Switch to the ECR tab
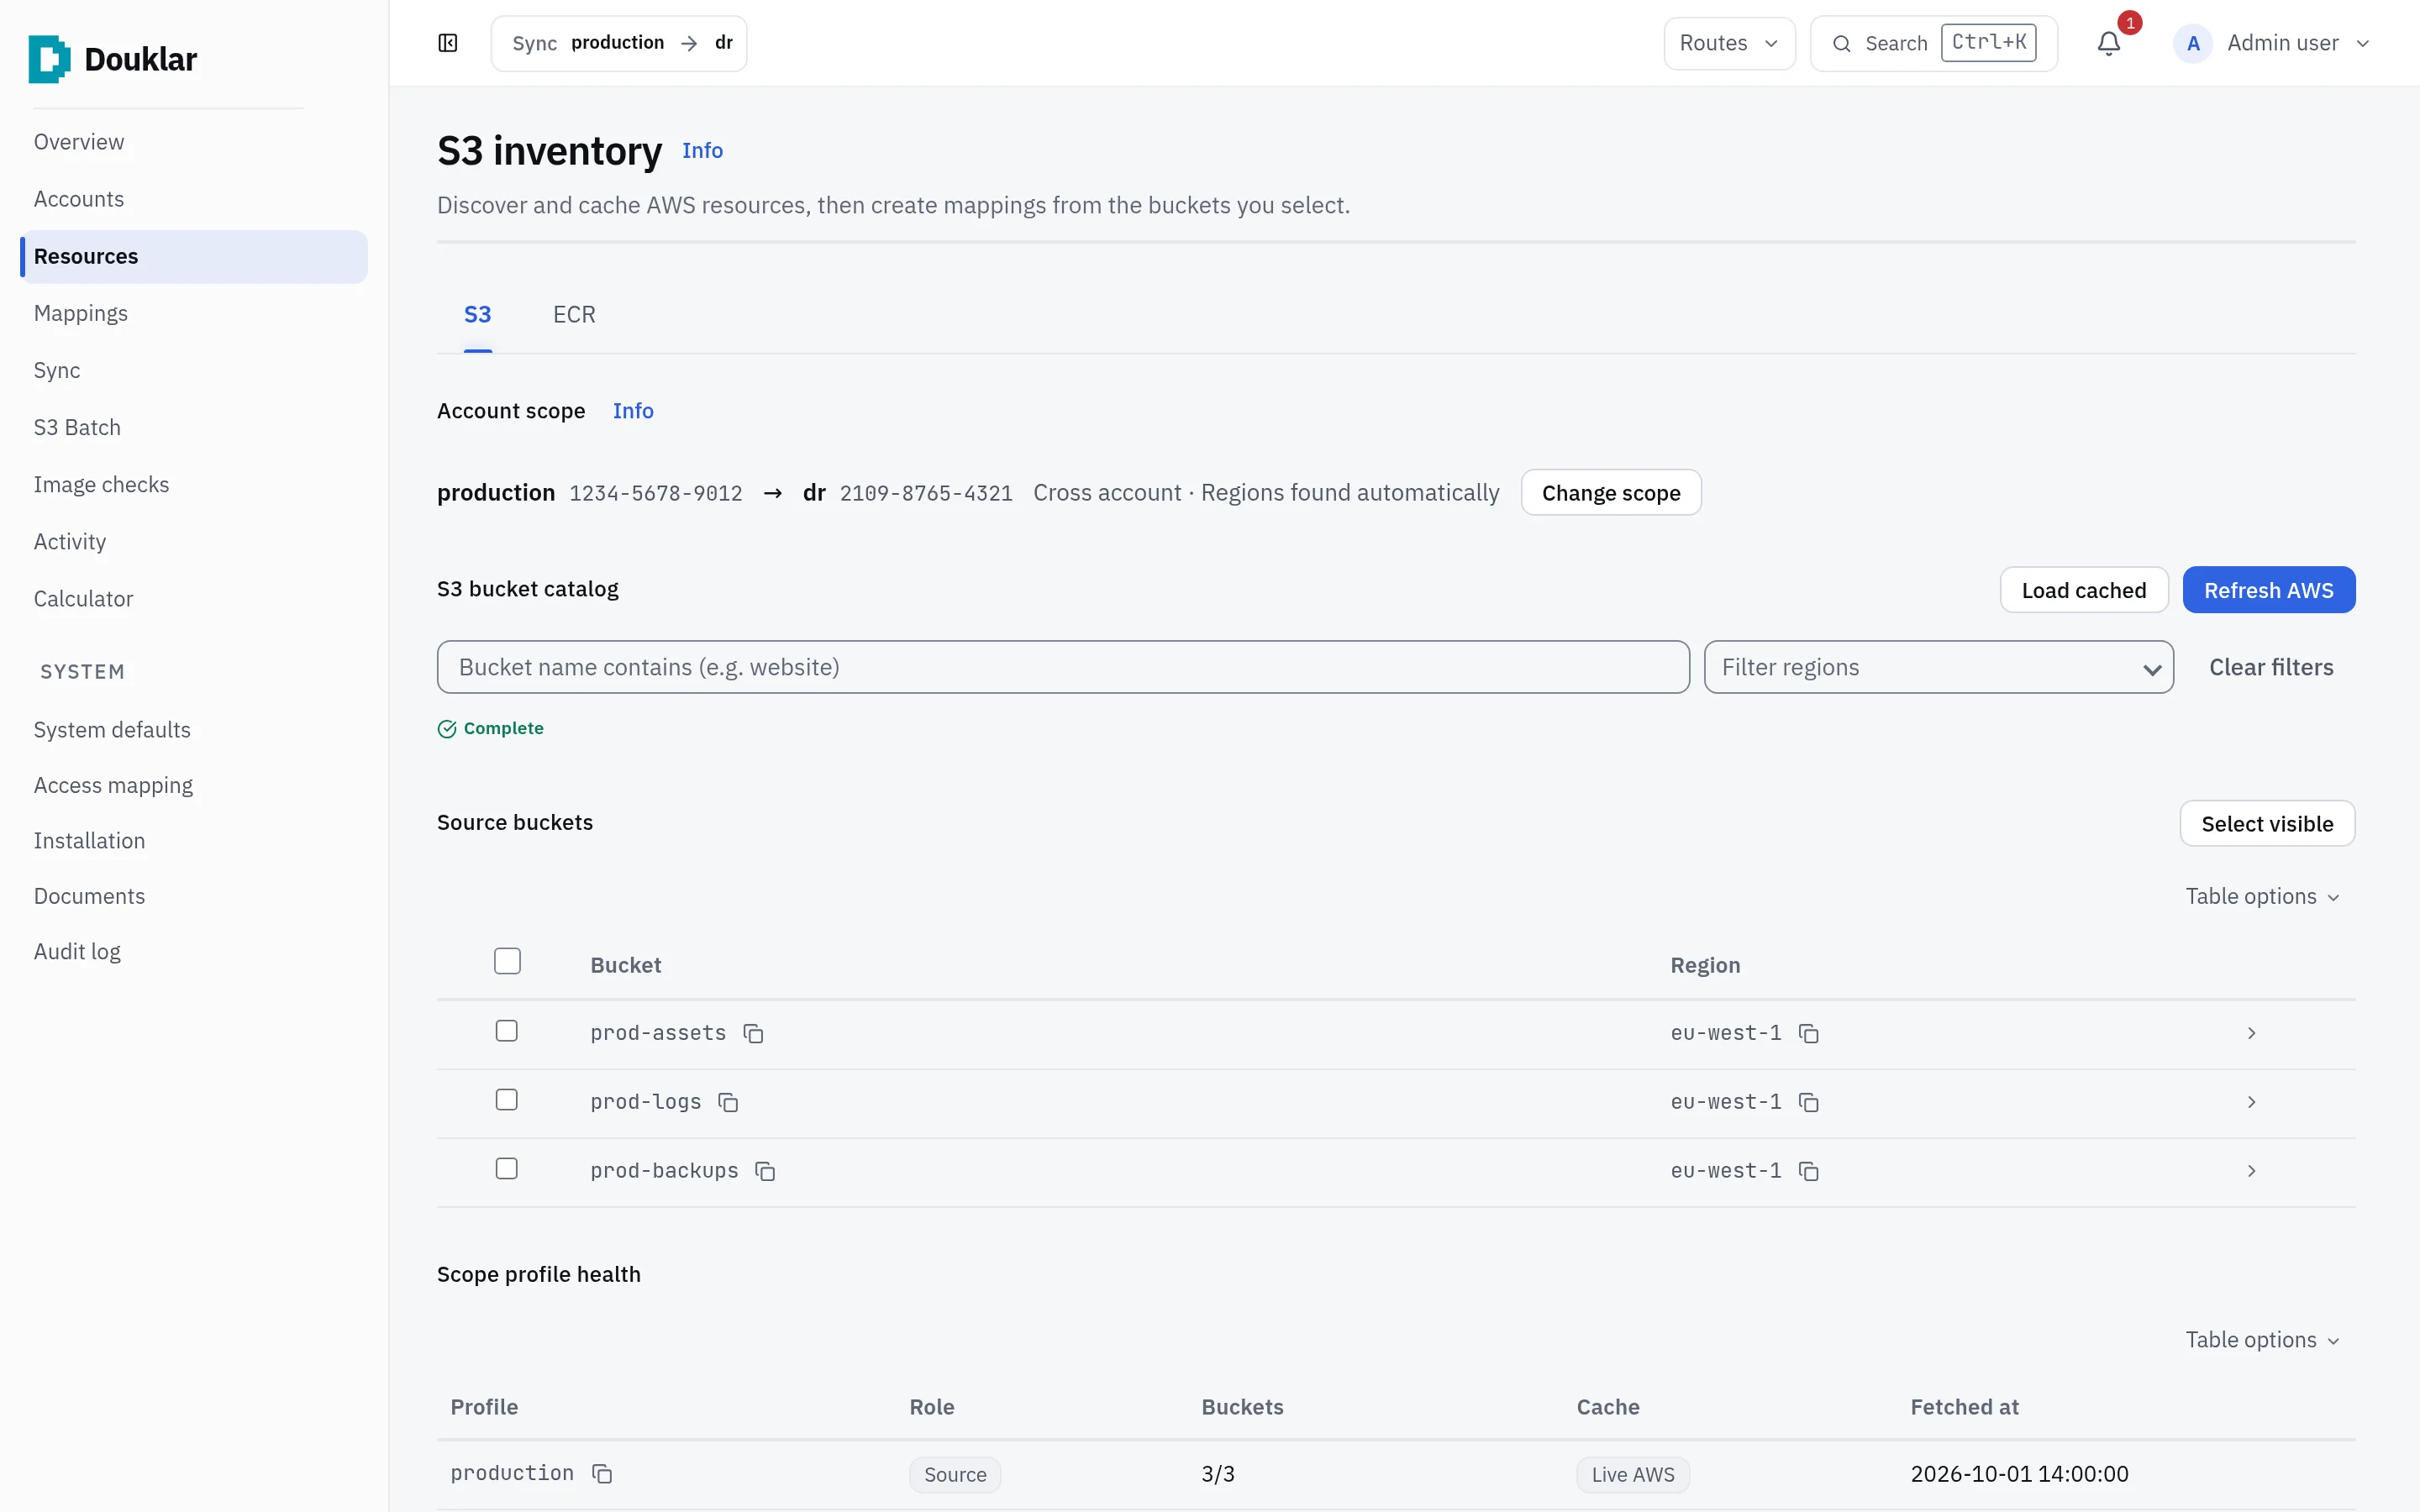 (x=574, y=314)
